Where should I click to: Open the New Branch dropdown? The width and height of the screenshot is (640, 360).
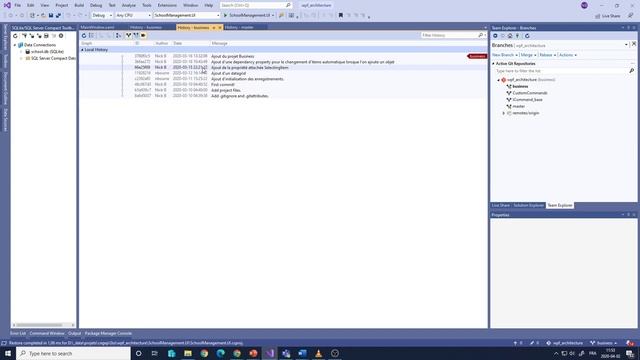pyautogui.click(x=505, y=55)
